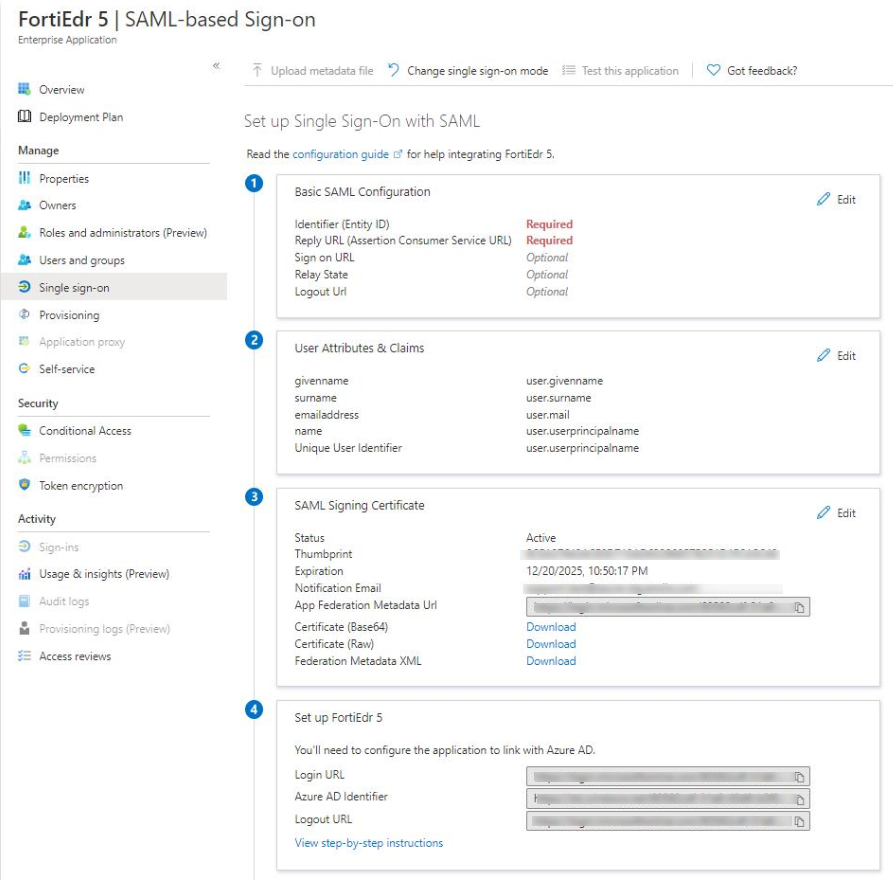
Task: Click the Overview icon in sidebar
Action: click(x=25, y=90)
